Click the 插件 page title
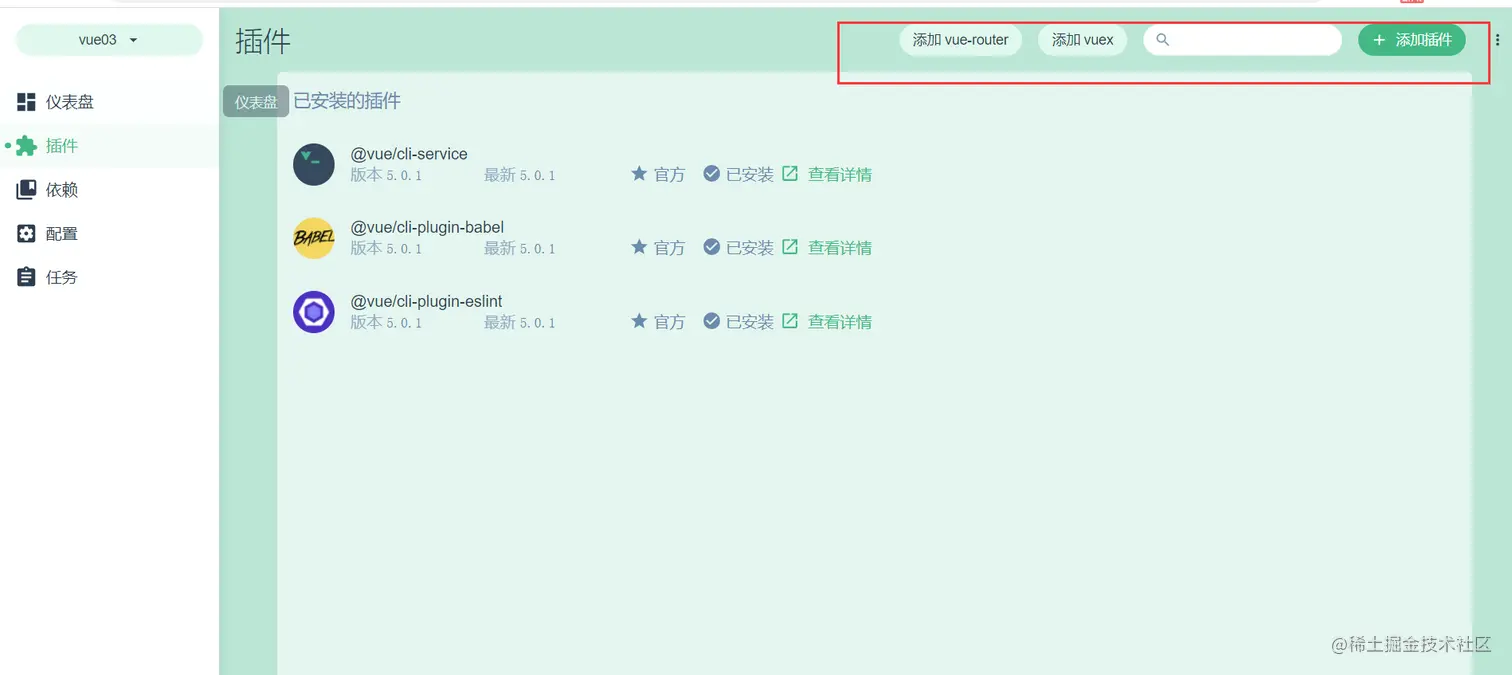The image size is (1512, 675). click(263, 41)
